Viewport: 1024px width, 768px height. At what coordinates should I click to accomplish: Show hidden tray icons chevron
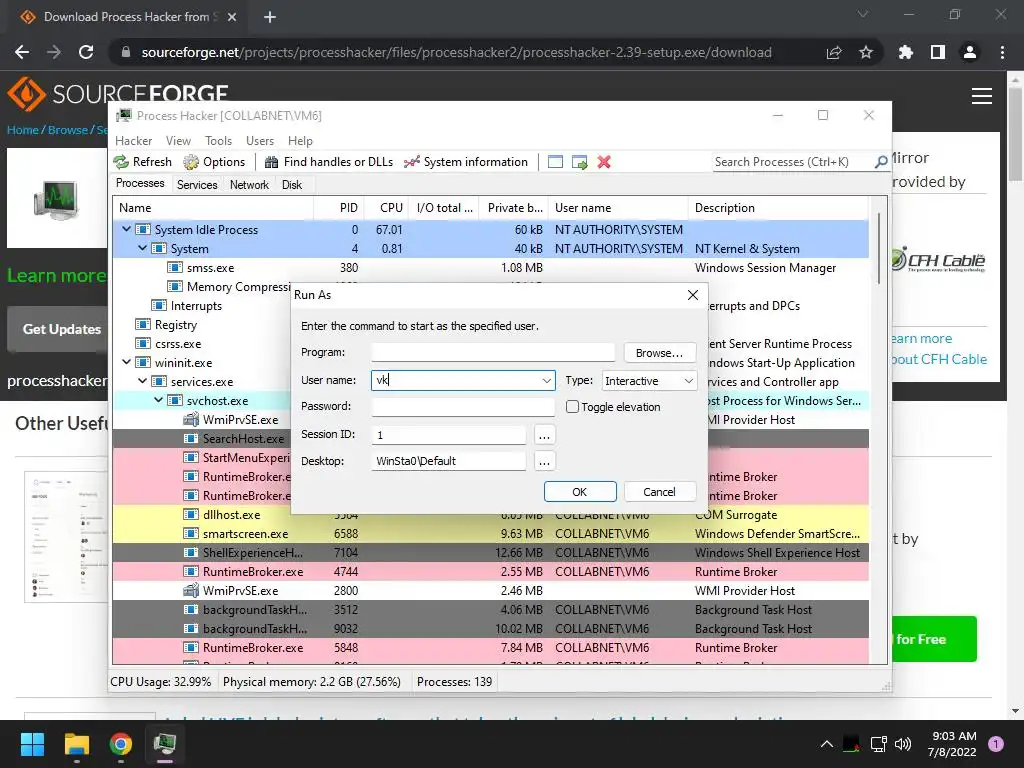coord(826,744)
